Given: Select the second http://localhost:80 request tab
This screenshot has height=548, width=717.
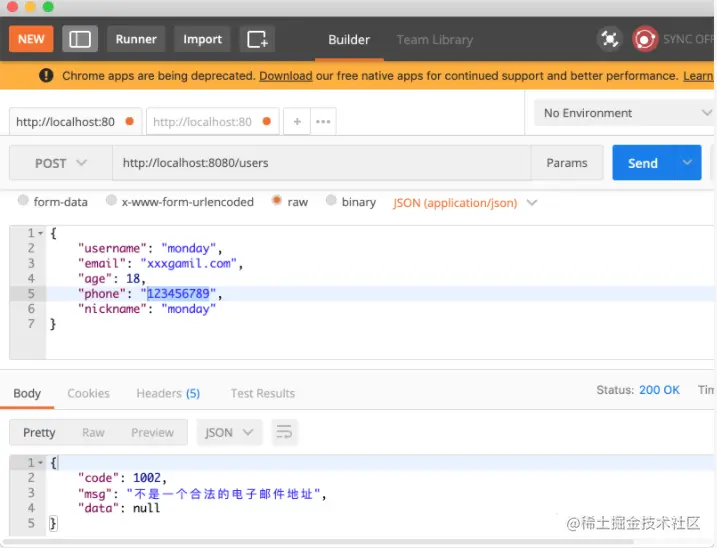Looking at the screenshot, I should pyautogui.click(x=213, y=122).
